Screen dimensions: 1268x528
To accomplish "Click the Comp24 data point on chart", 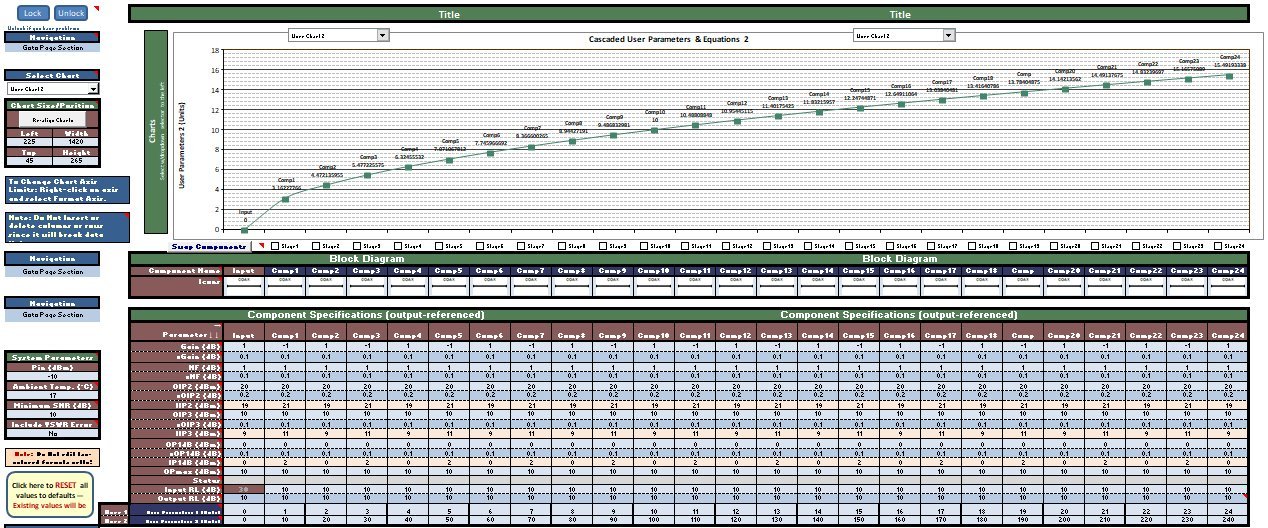I will [x=1229, y=76].
